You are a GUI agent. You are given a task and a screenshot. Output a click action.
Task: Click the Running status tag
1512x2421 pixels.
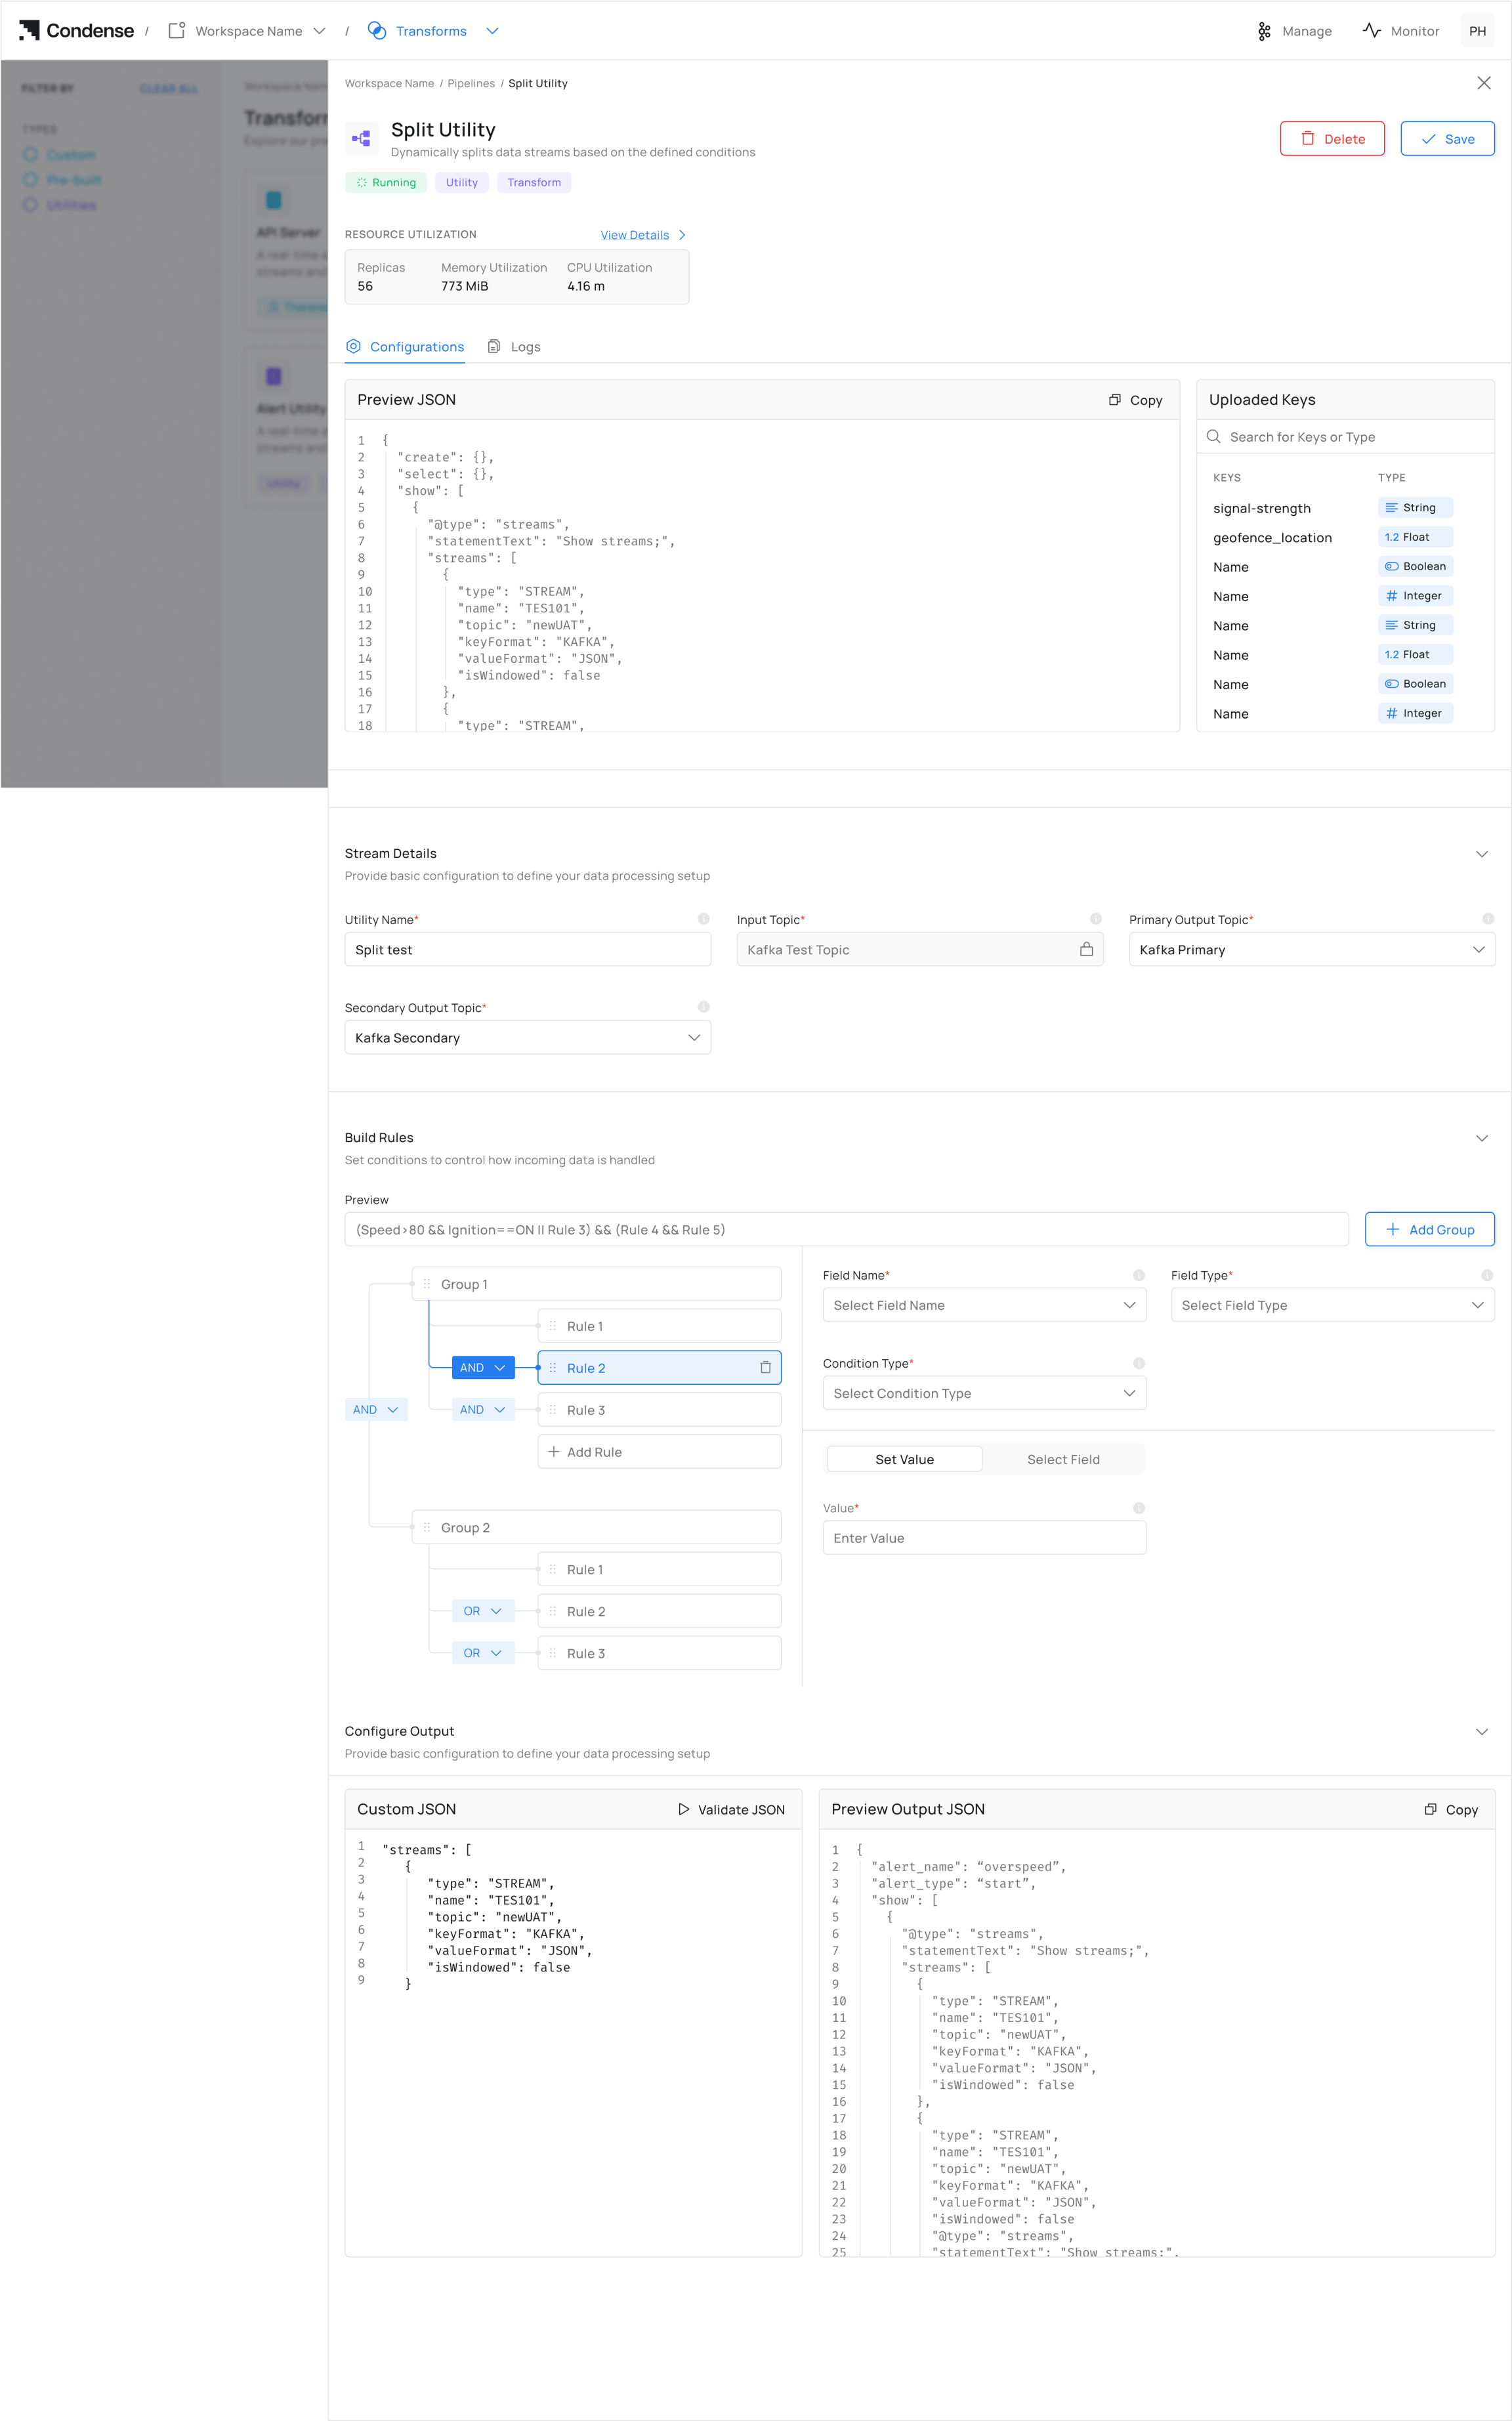[386, 183]
